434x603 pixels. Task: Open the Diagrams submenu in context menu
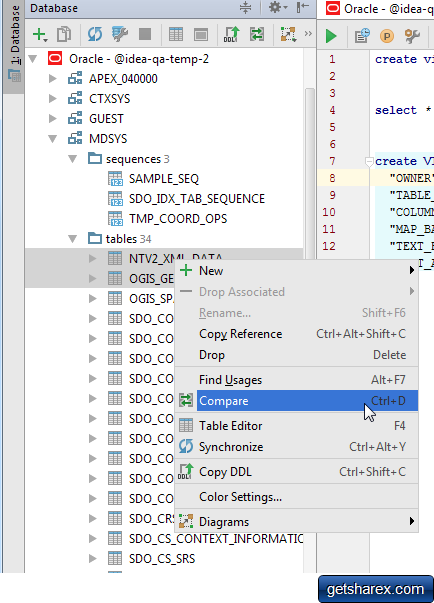[296, 522]
